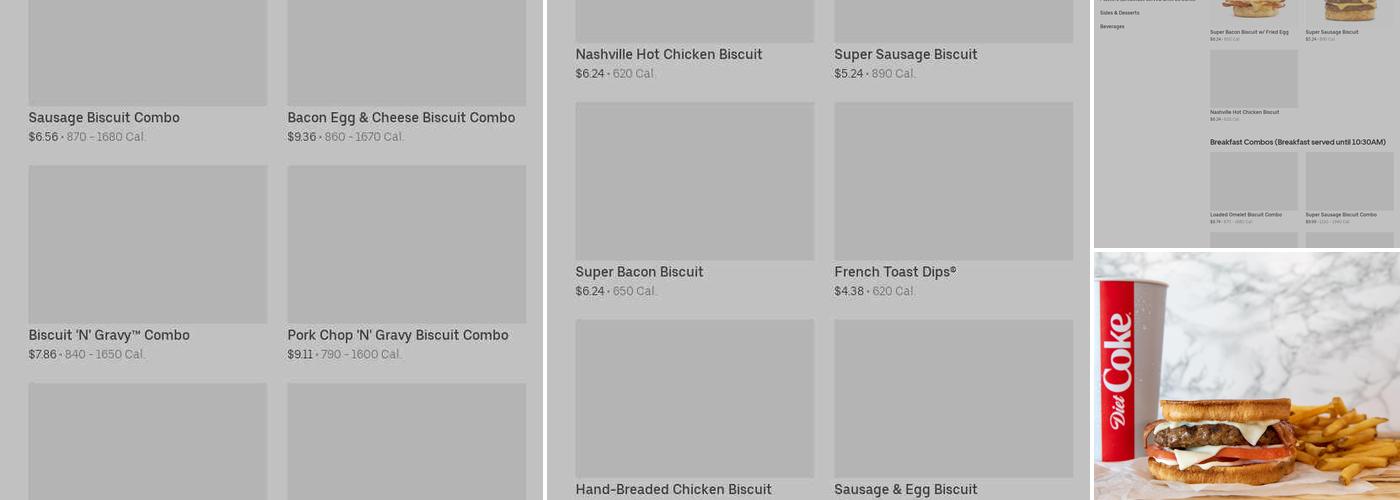Select the Biscuit 'N' Gravy Combo image
Screen dimensions: 1400x500
148,244
